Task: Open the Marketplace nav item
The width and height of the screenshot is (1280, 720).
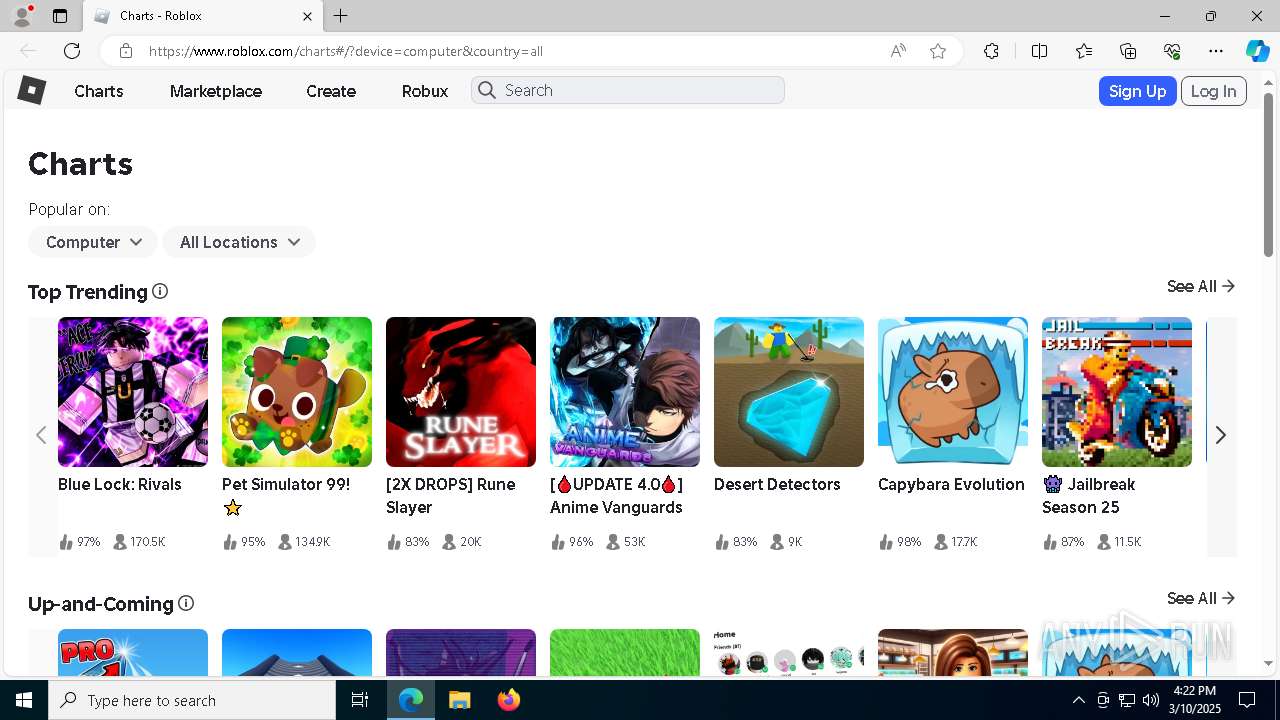Action: coord(216,91)
